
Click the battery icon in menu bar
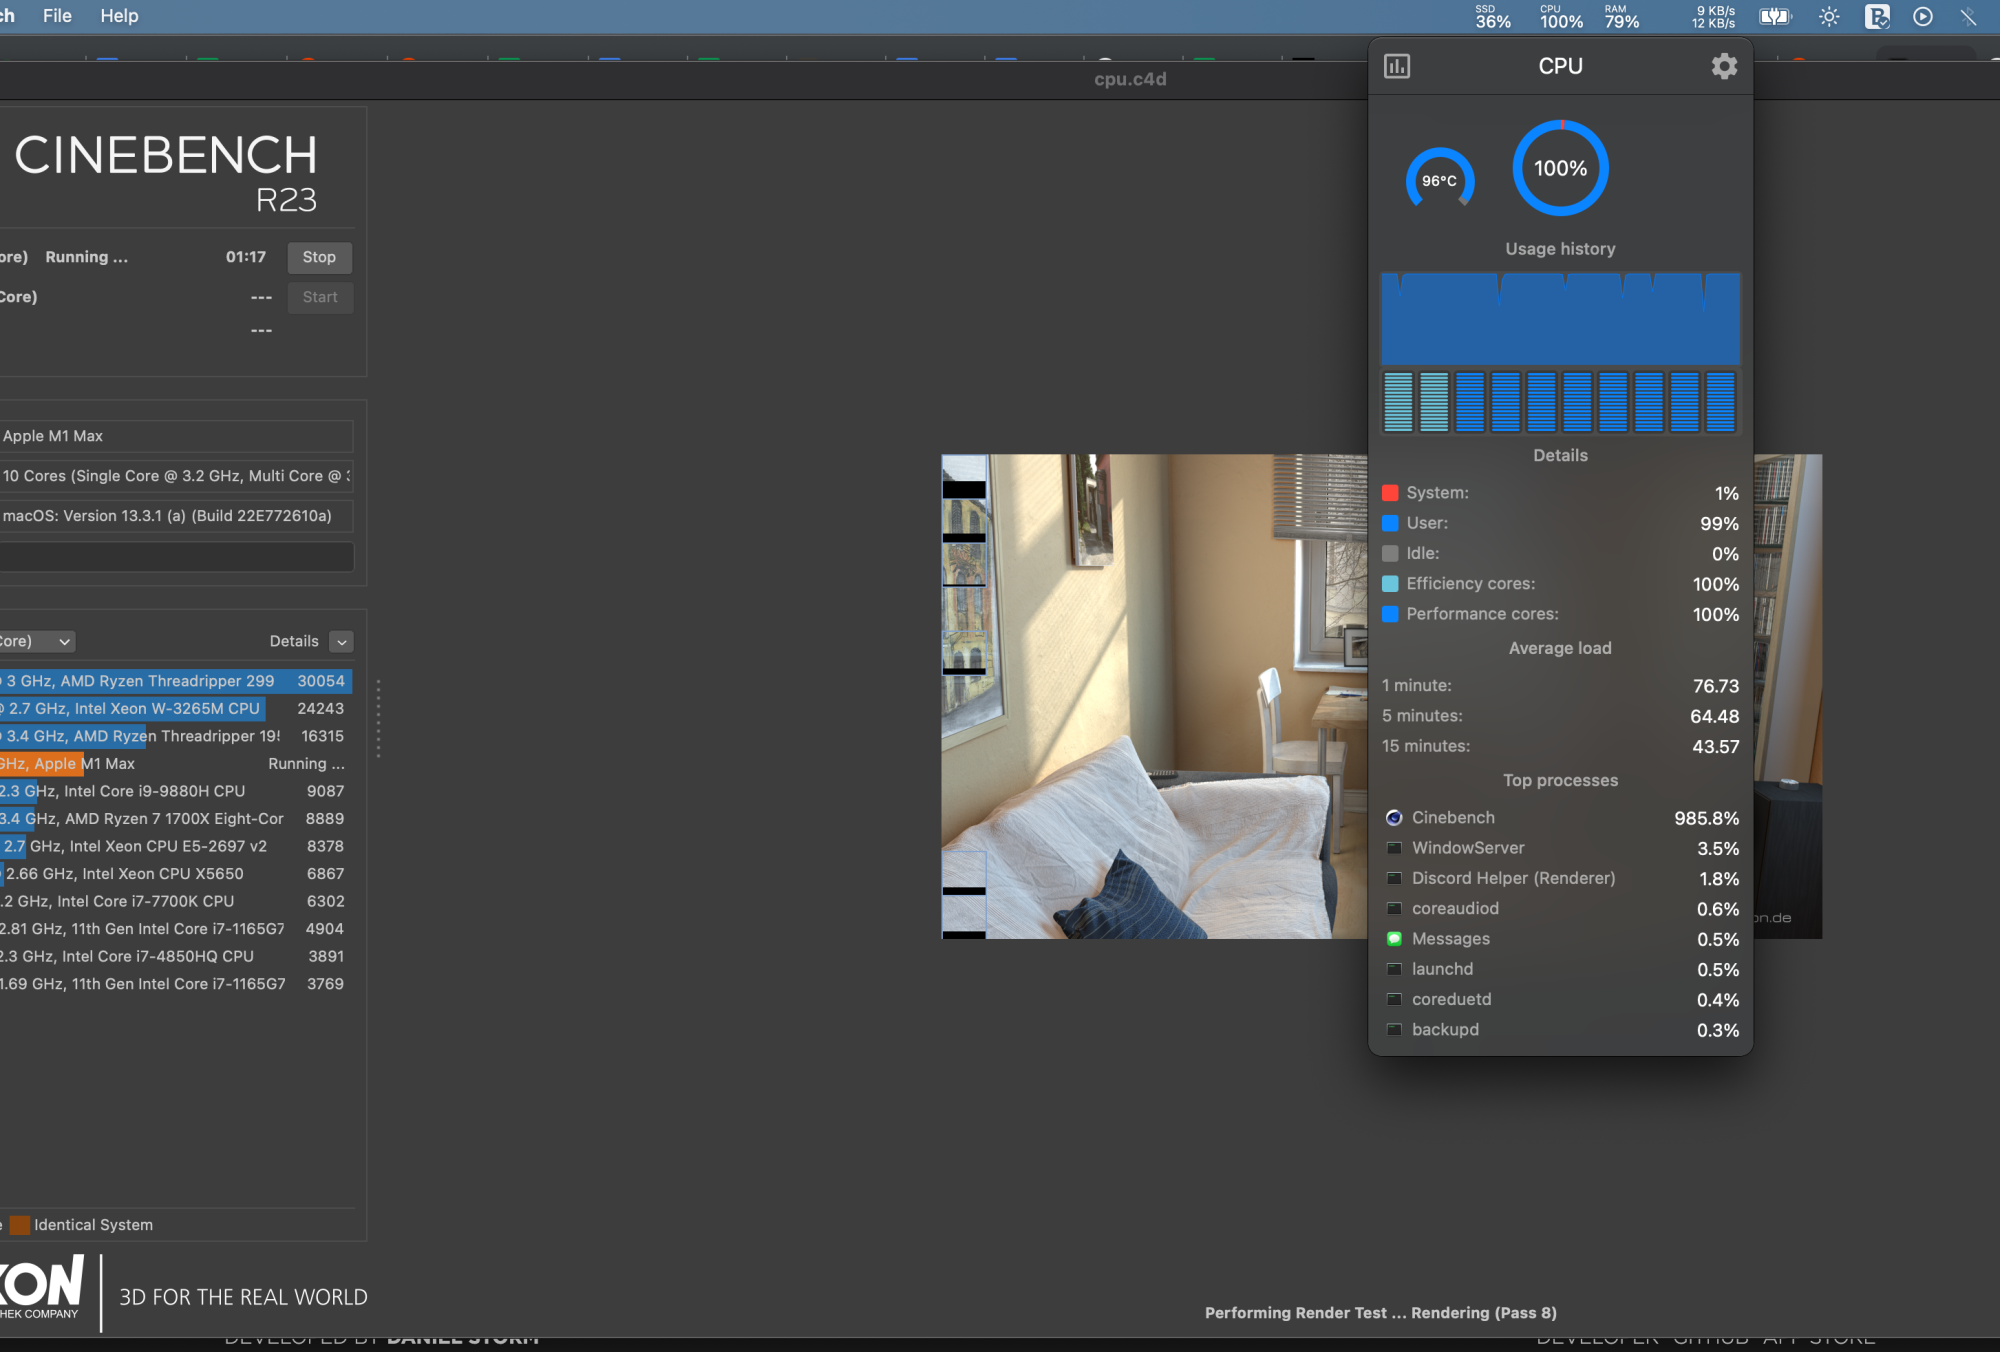(x=1775, y=16)
